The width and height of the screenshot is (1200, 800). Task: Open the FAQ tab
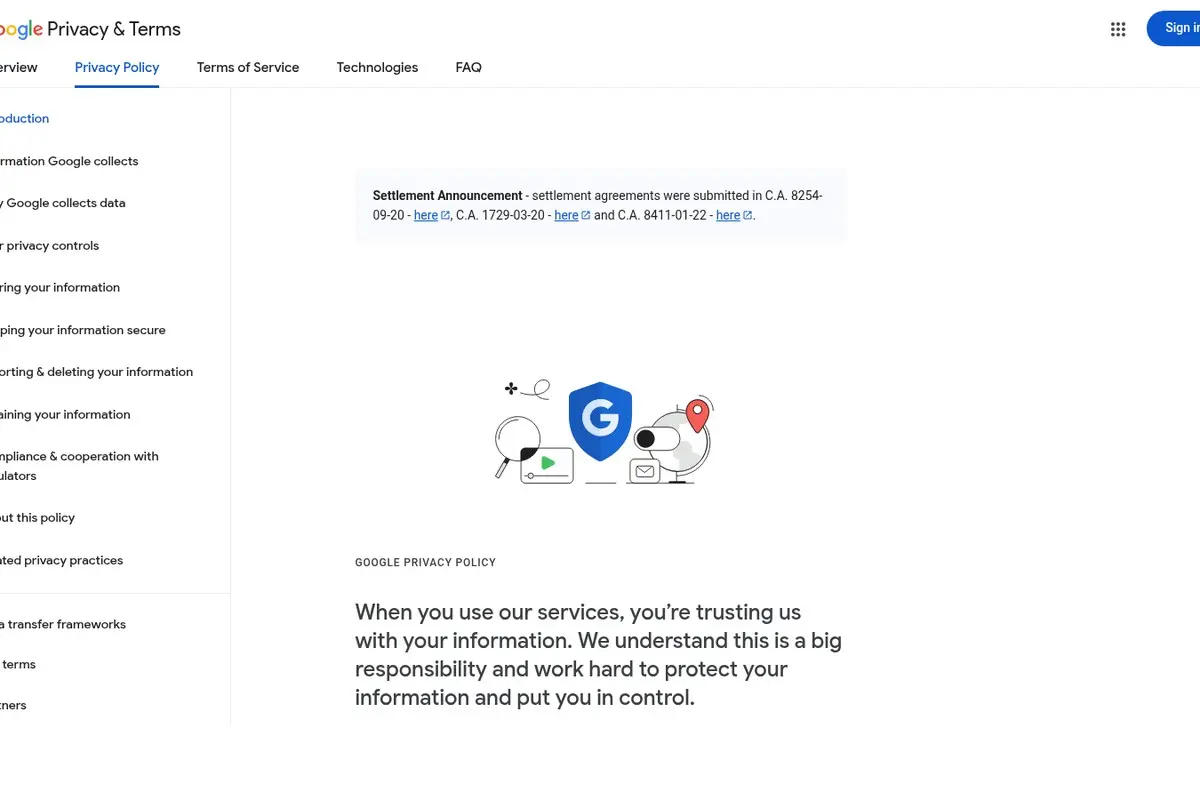(468, 67)
